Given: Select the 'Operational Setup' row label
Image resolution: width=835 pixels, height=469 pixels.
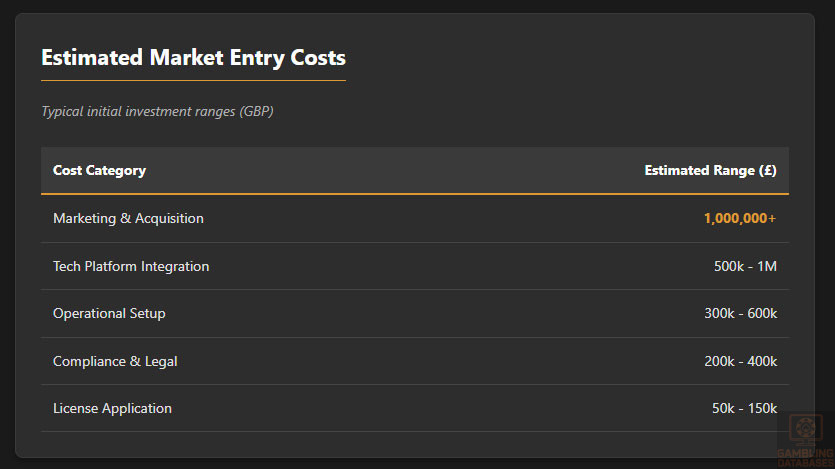Looking at the screenshot, I should [109, 313].
